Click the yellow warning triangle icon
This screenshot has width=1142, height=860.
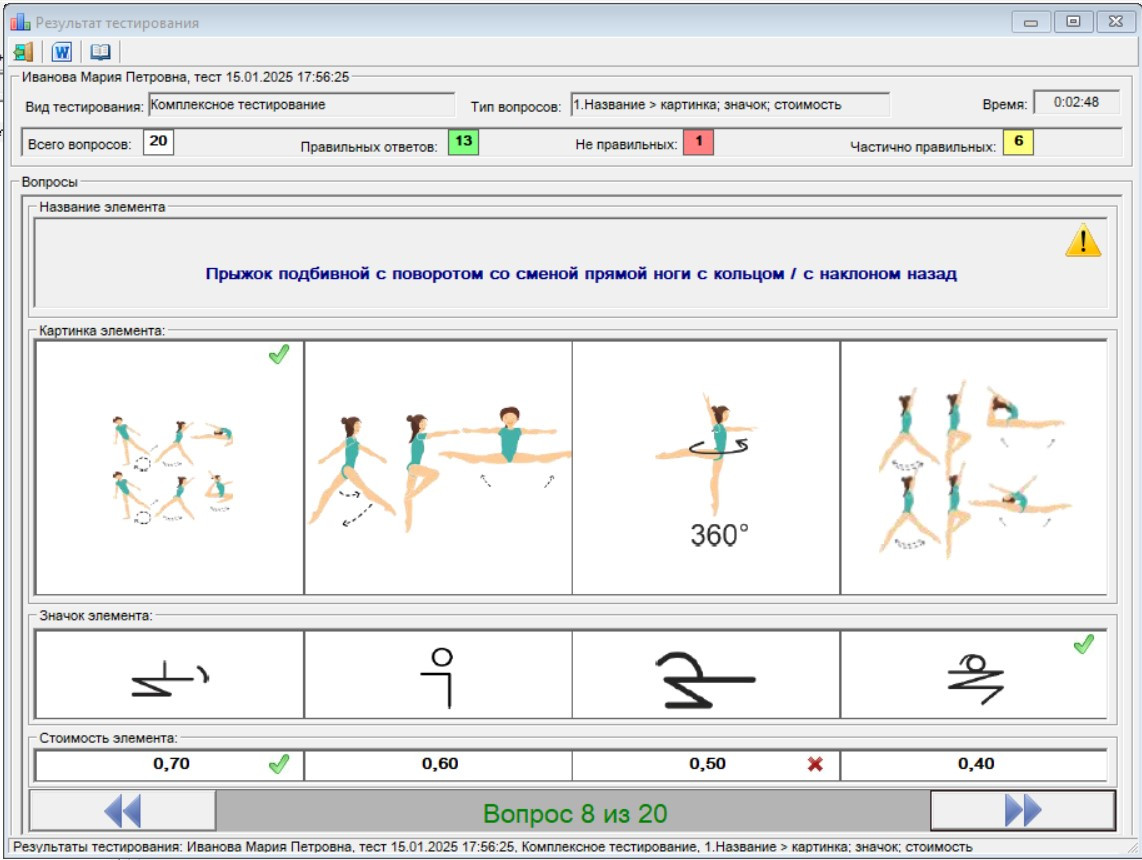[x=1083, y=241]
